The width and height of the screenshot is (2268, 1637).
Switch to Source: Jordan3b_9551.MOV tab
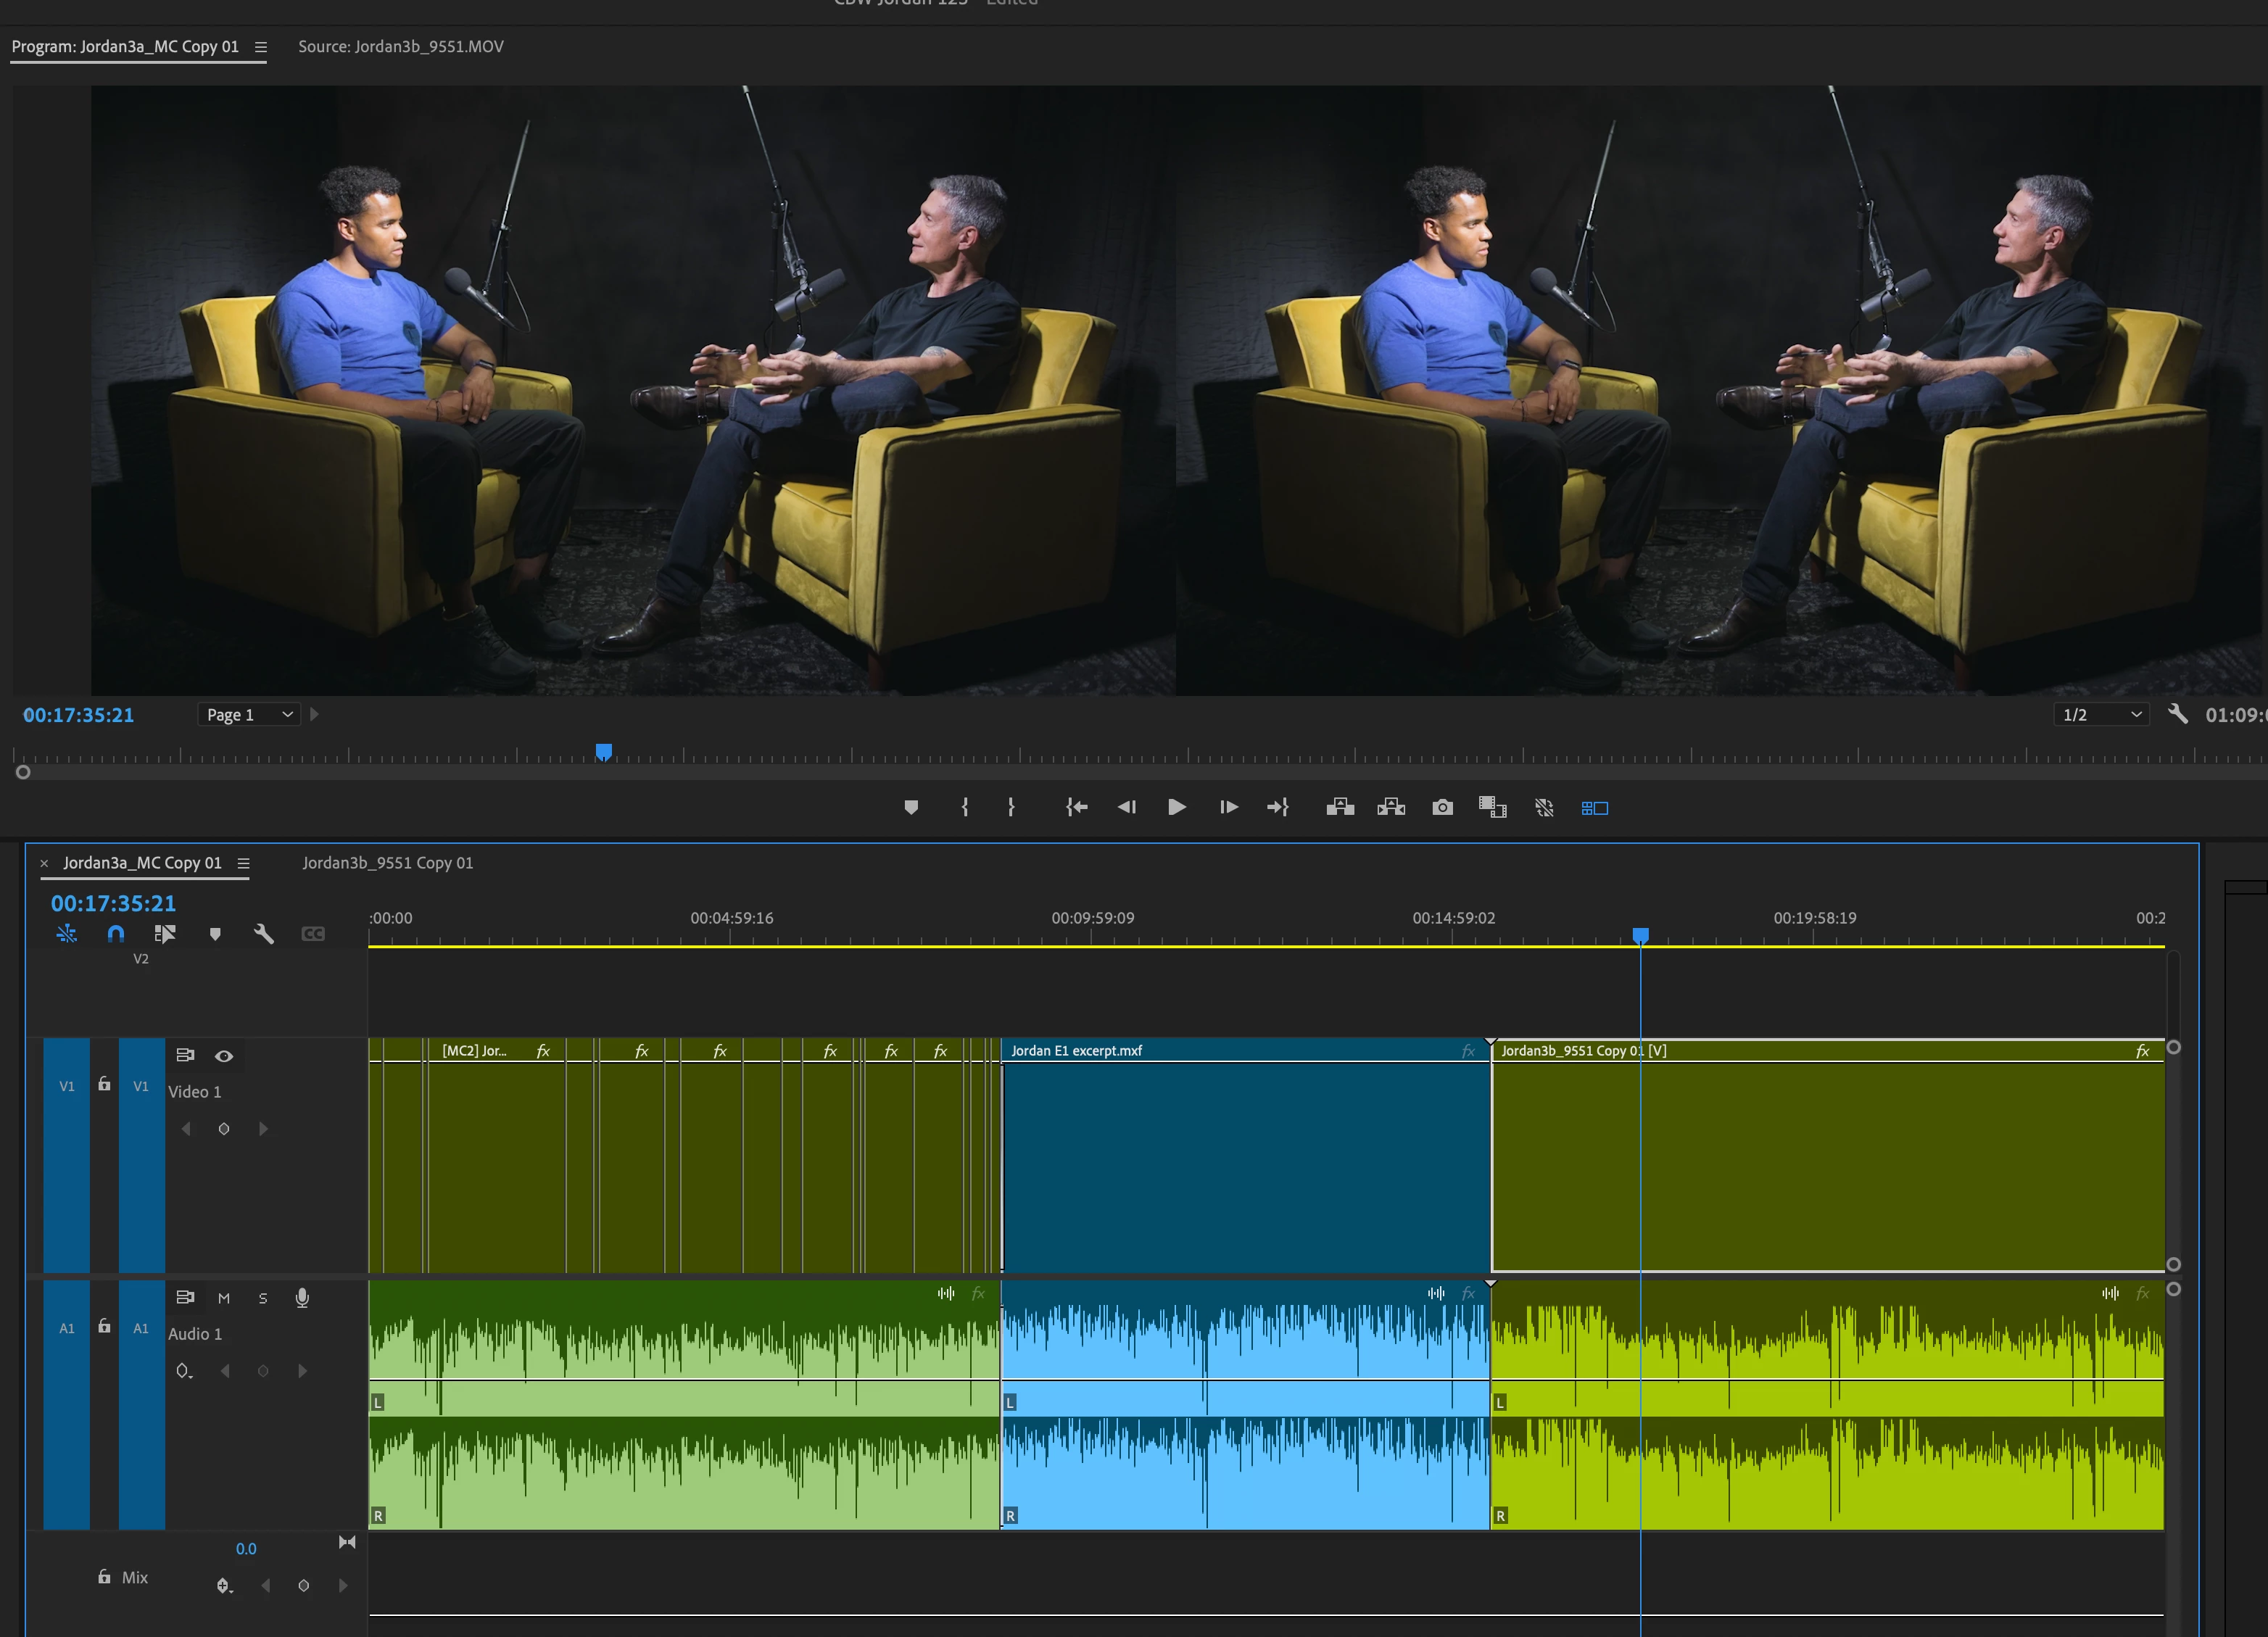[400, 46]
